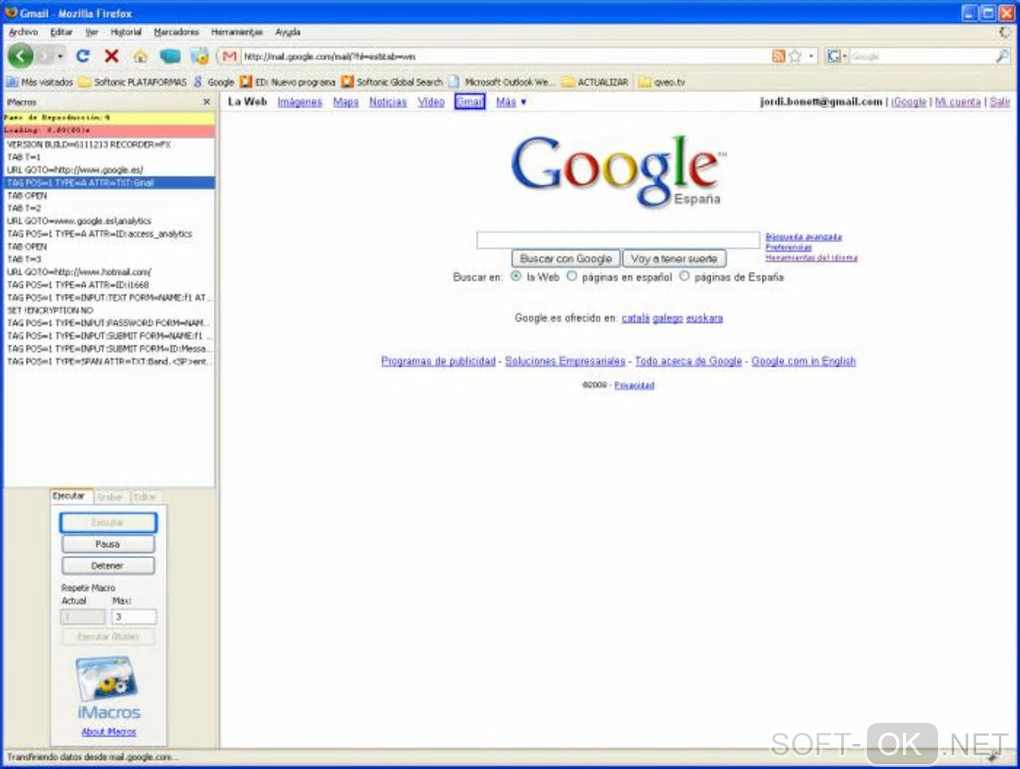Click the Firefox icon in title bar
This screenshot has height=769, width=1020.
10,12
